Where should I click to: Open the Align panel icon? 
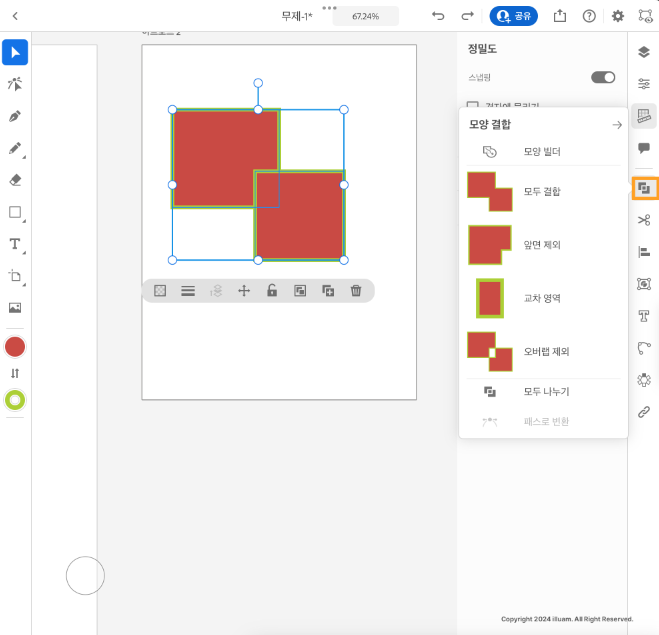click(x=644, y=252)
